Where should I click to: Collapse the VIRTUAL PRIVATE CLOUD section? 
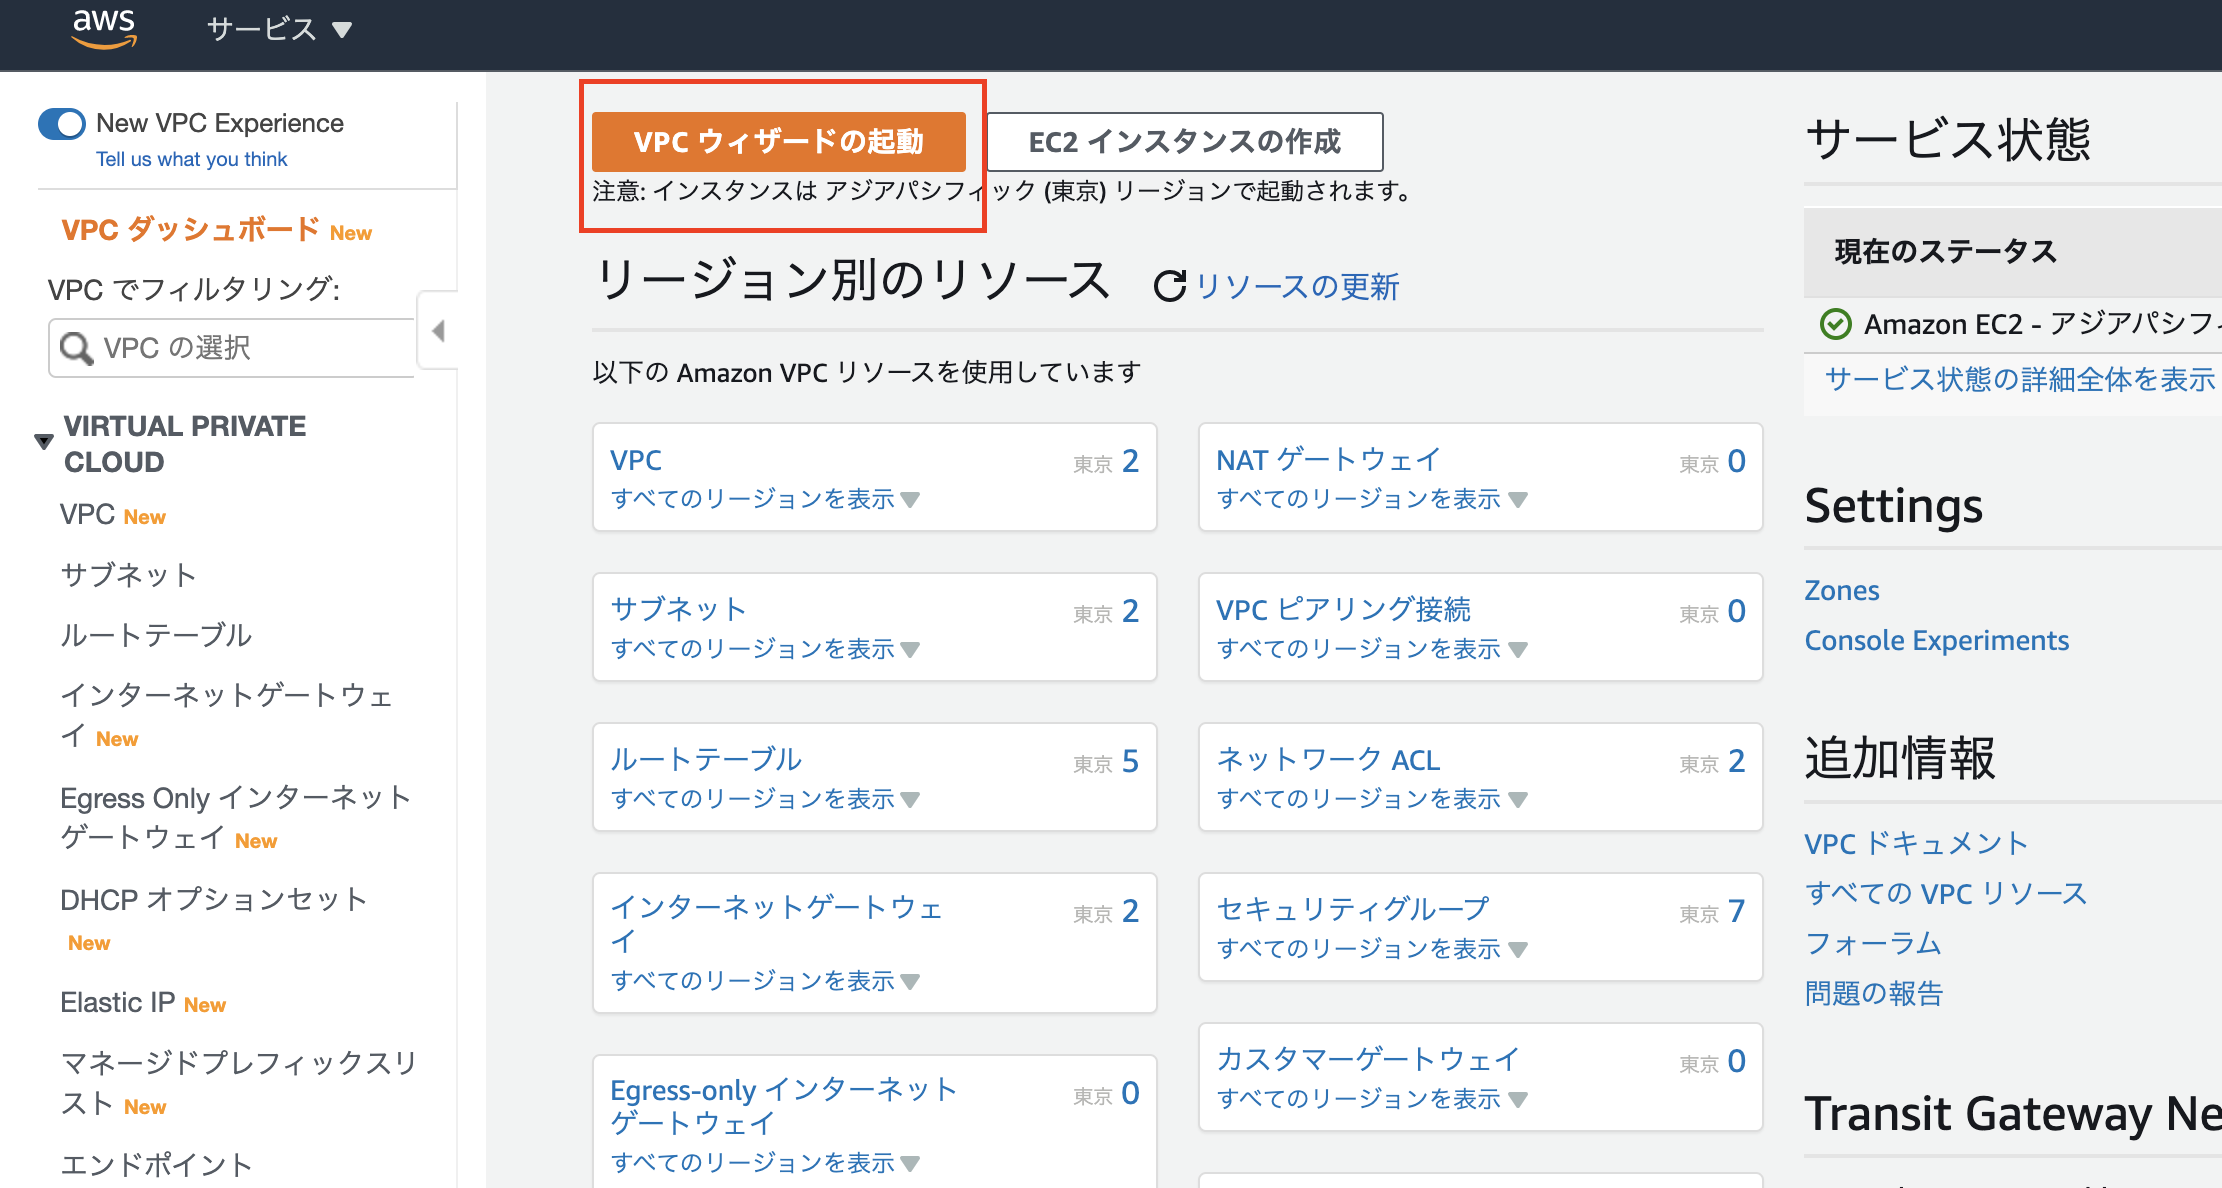click(x=44, y=441)
